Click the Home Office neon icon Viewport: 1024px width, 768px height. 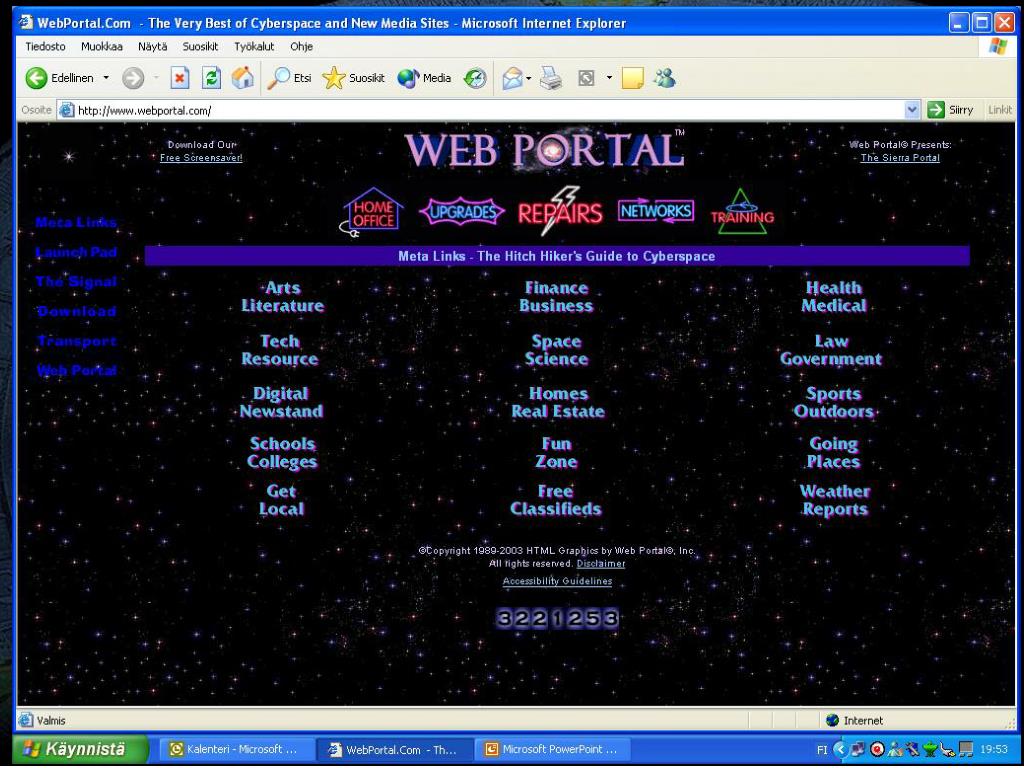tap(372, 212)
